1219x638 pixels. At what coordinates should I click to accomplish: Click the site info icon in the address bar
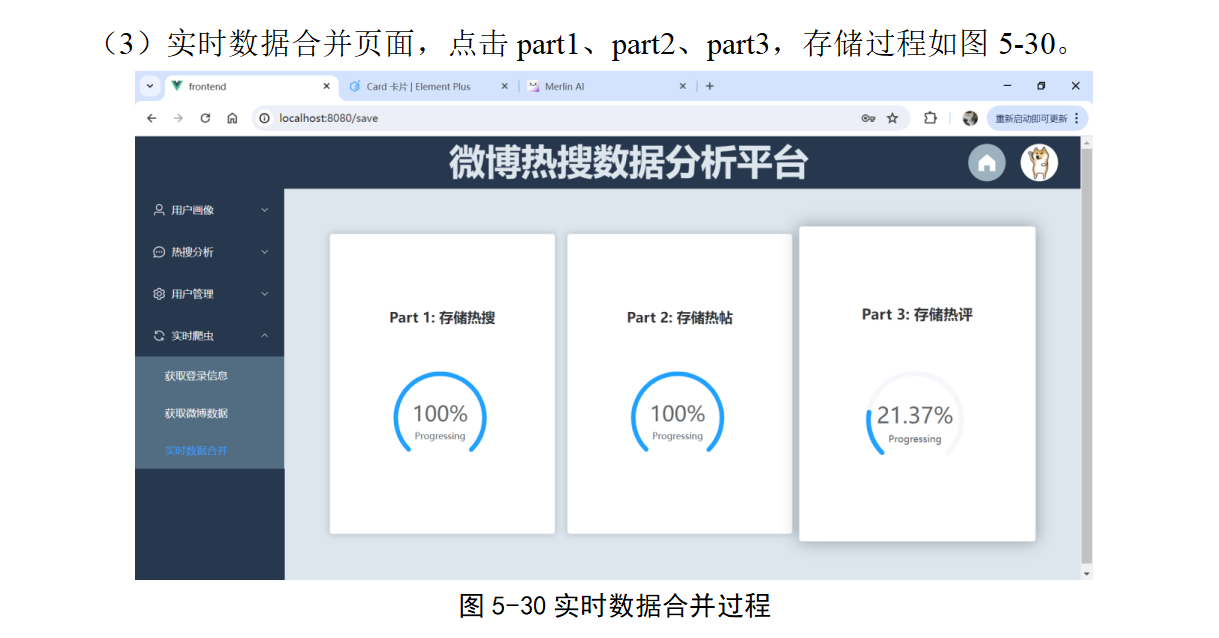265,118
